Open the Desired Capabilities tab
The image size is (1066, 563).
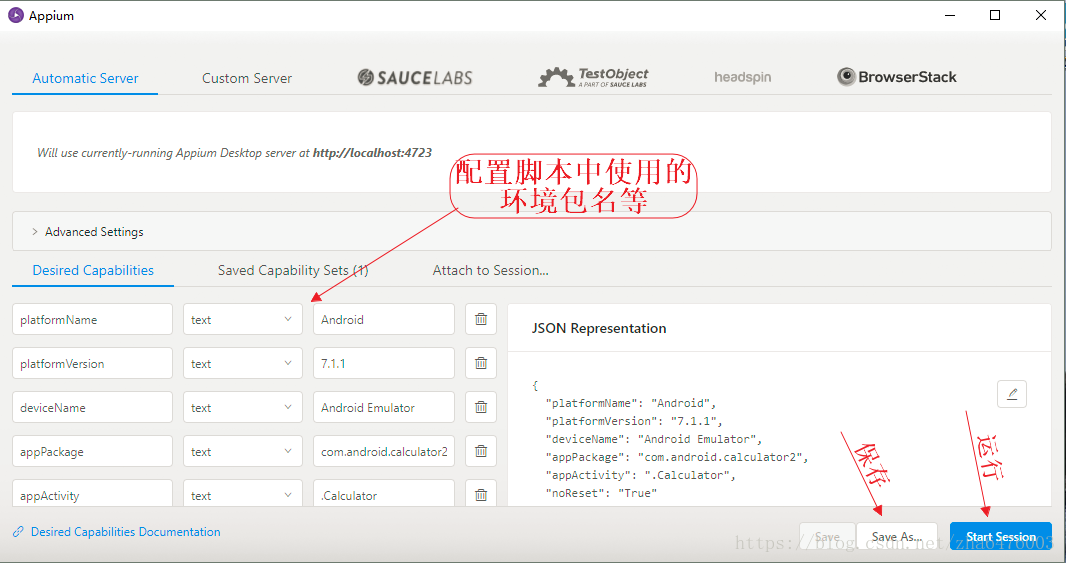93,271
